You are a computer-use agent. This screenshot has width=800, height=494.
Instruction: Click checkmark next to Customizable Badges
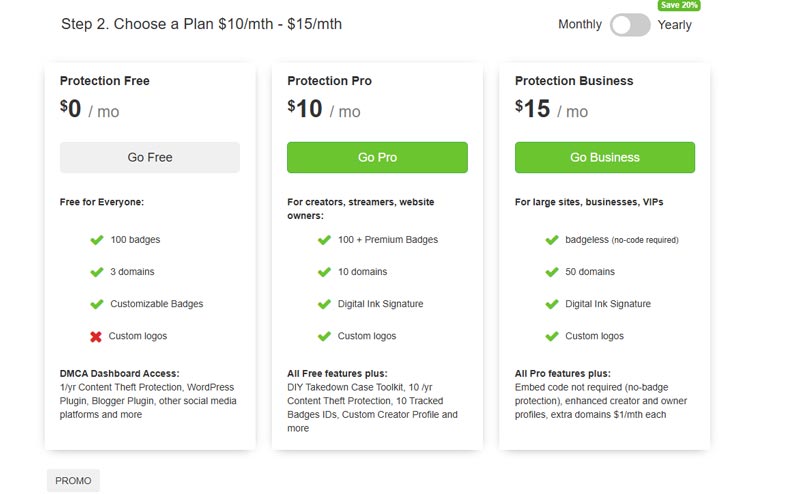pos(97,304)
